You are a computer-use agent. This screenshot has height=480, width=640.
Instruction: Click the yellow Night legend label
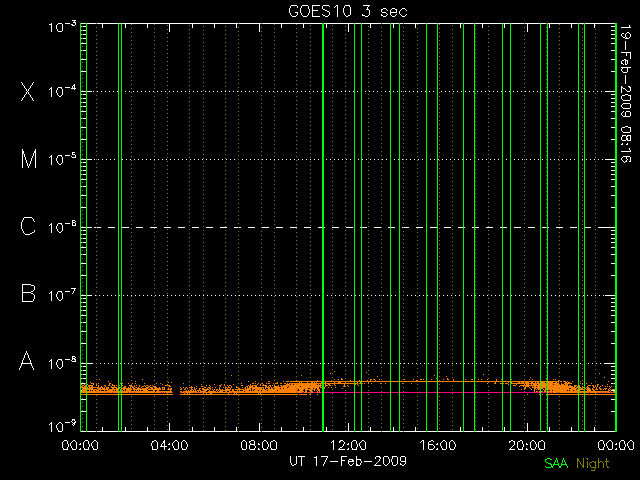point(593,464)
